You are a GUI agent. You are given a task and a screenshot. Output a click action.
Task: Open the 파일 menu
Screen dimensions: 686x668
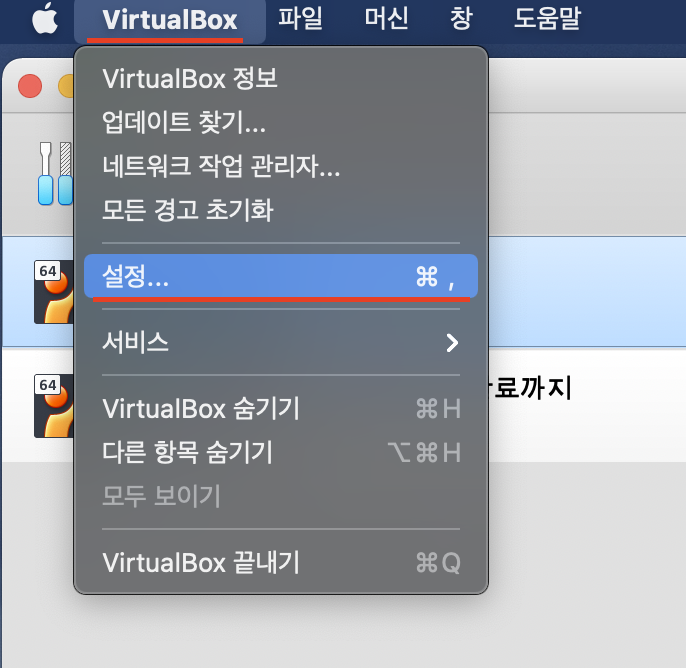tap(301, 18)
